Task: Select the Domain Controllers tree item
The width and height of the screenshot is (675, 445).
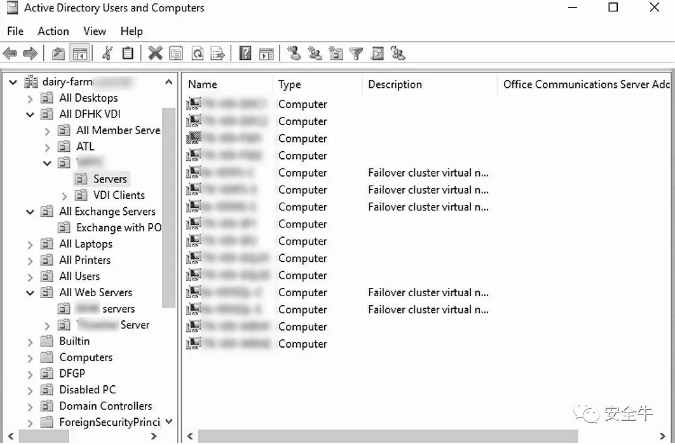Action: click(x=105, y=406)
